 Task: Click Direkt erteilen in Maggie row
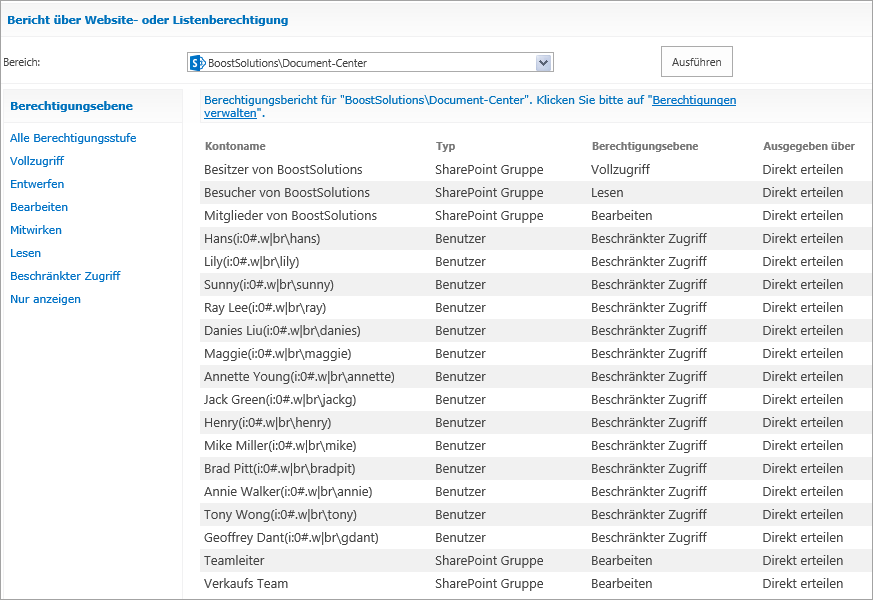coord(802,354)
